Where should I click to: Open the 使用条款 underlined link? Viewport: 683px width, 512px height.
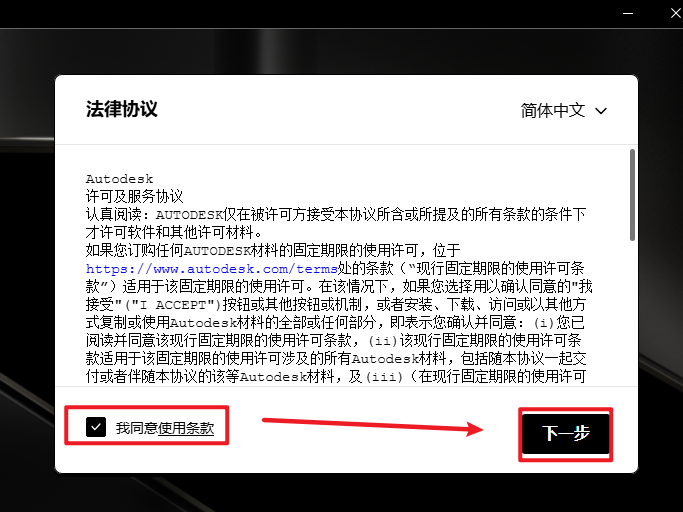[x=186, y=428]
